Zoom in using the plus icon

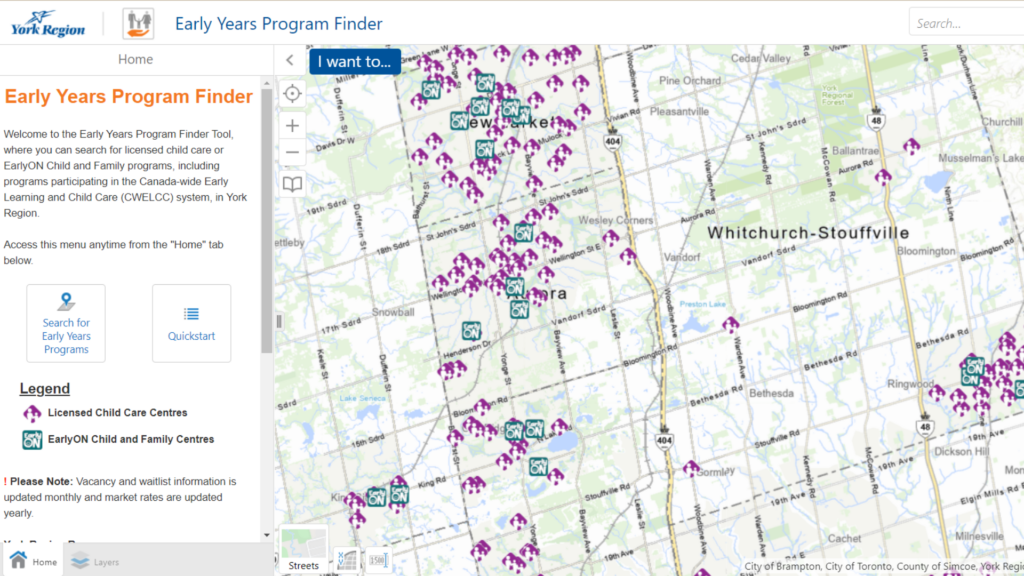(x=292, y=124)
